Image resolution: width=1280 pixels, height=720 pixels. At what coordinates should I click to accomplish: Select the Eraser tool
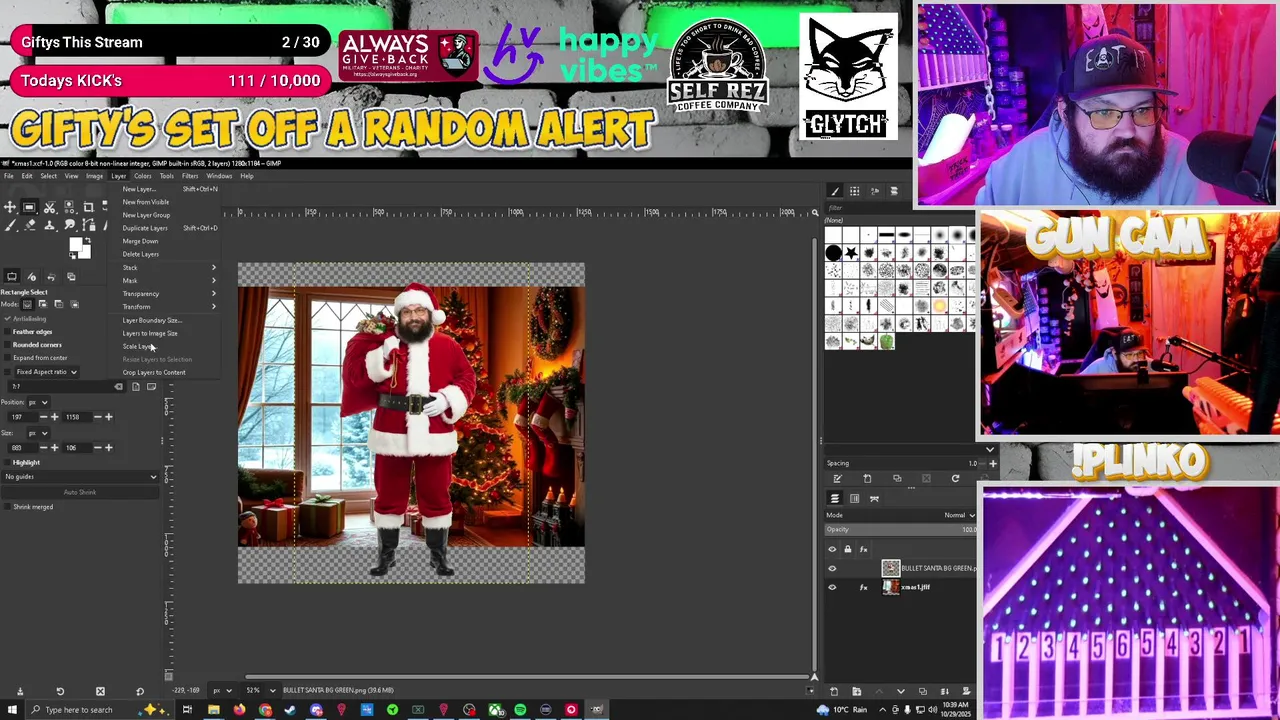tap(29, 225)
